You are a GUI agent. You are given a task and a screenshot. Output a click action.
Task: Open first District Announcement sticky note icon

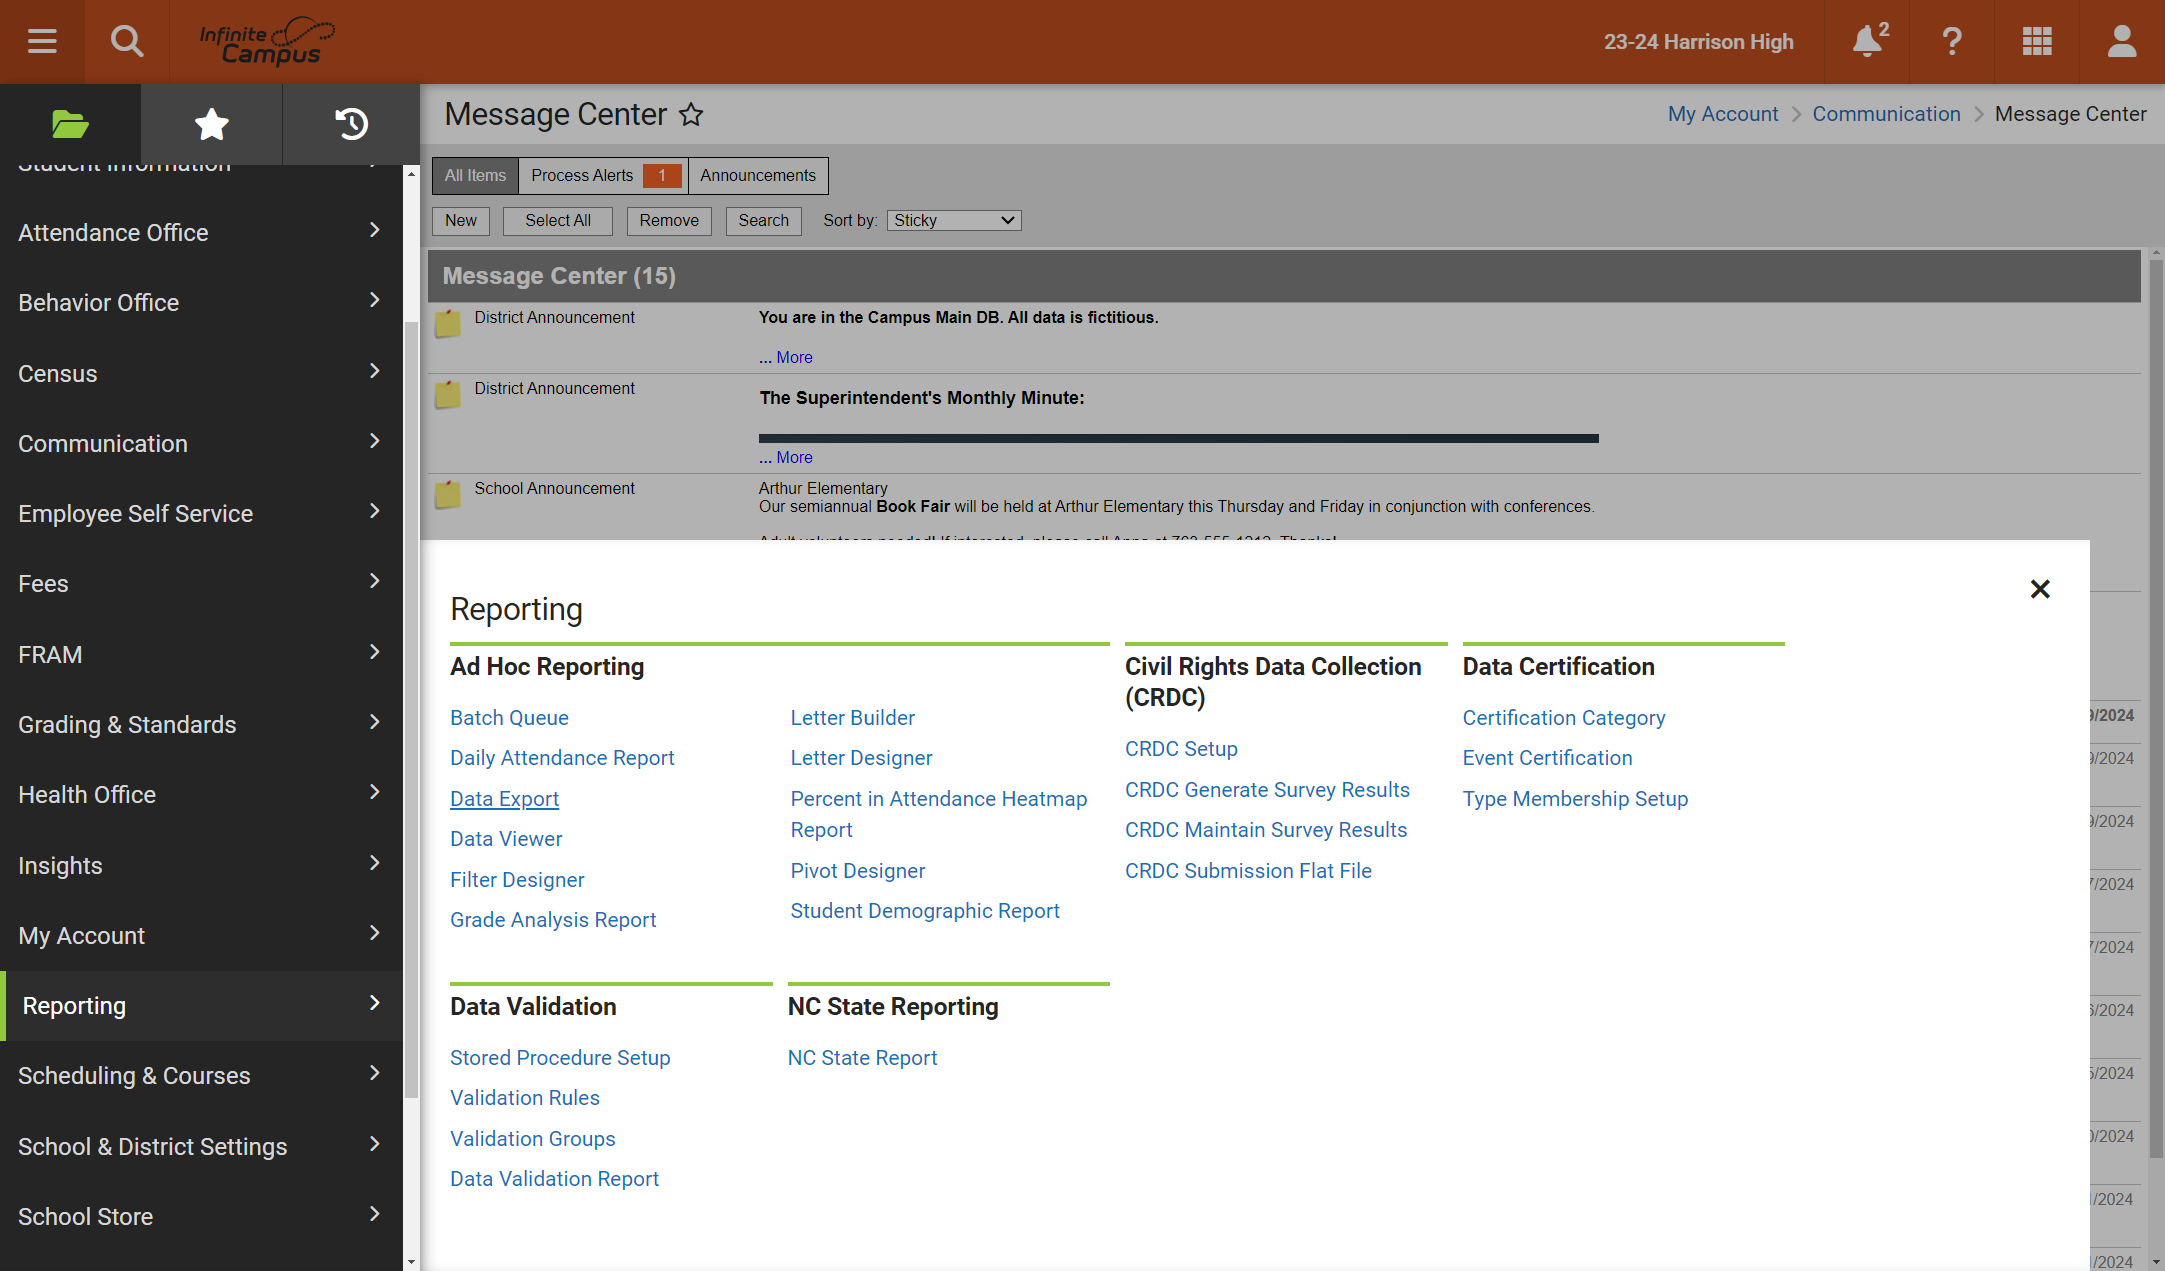[448, 324]
